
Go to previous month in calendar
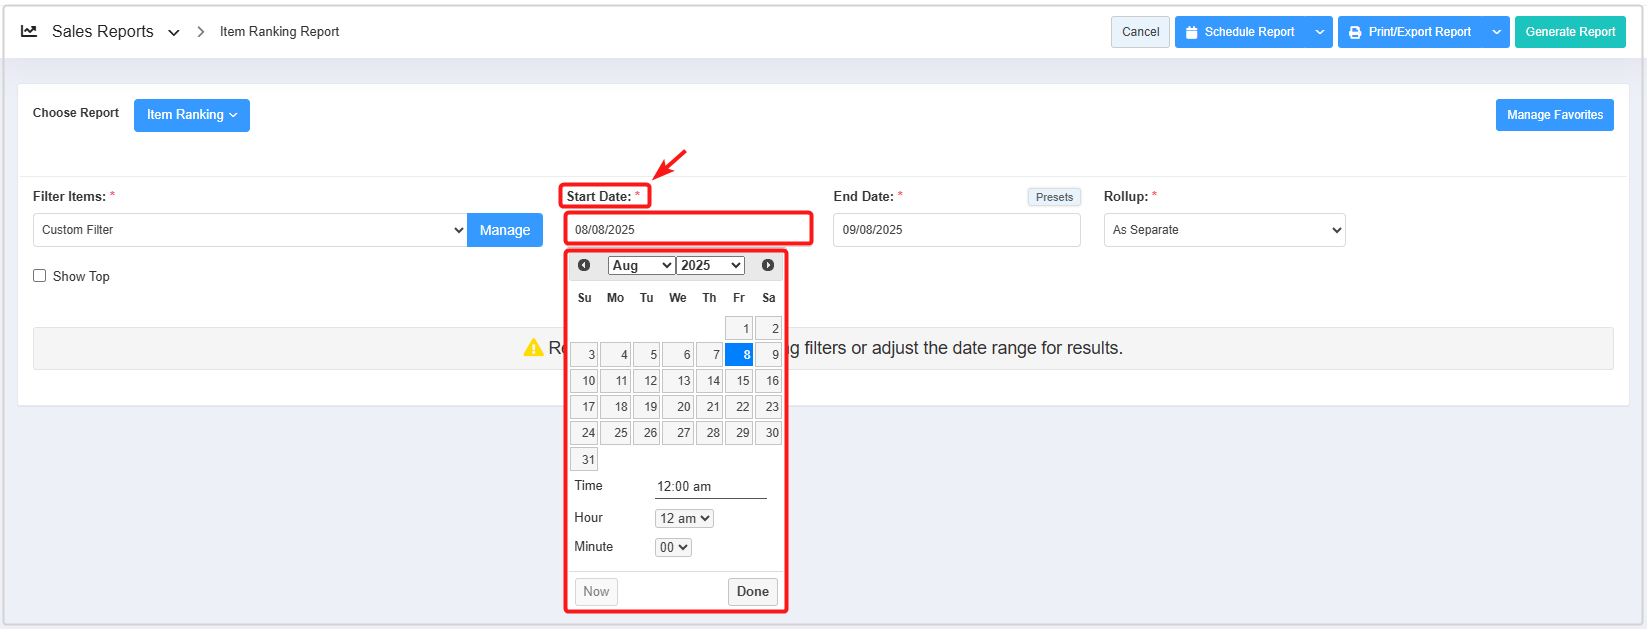click(584, 265)
